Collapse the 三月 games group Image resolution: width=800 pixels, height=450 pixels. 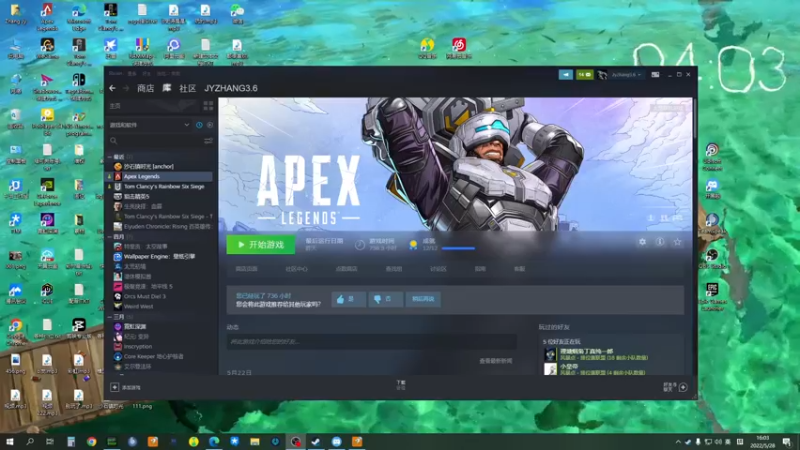pyautogui.click(x=110, y=317)
